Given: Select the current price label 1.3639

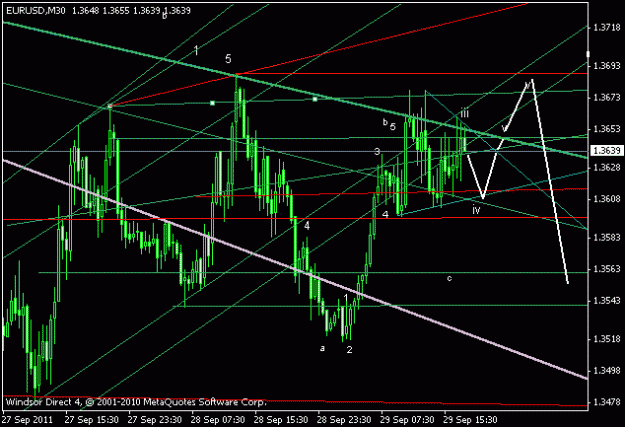Looking at the screenshot, I should (x=606, y=150).
